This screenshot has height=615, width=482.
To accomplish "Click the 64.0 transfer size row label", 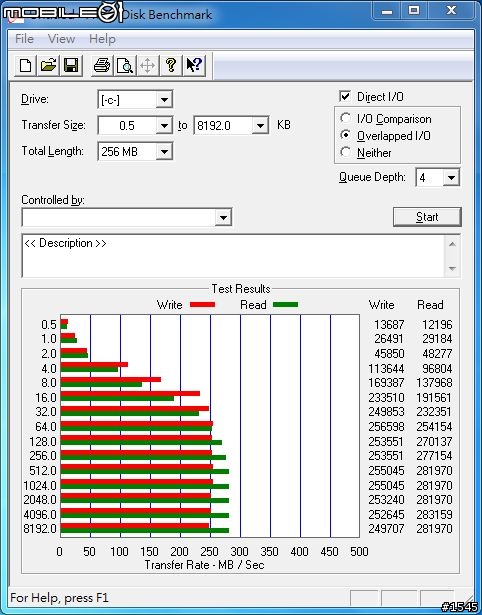I will (x=46, y=426).
